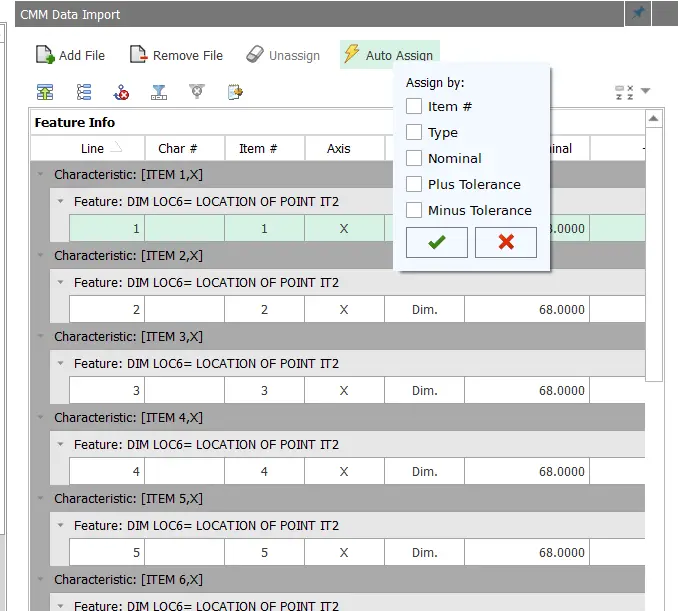Cancel with the red X button

pos(505,242)
